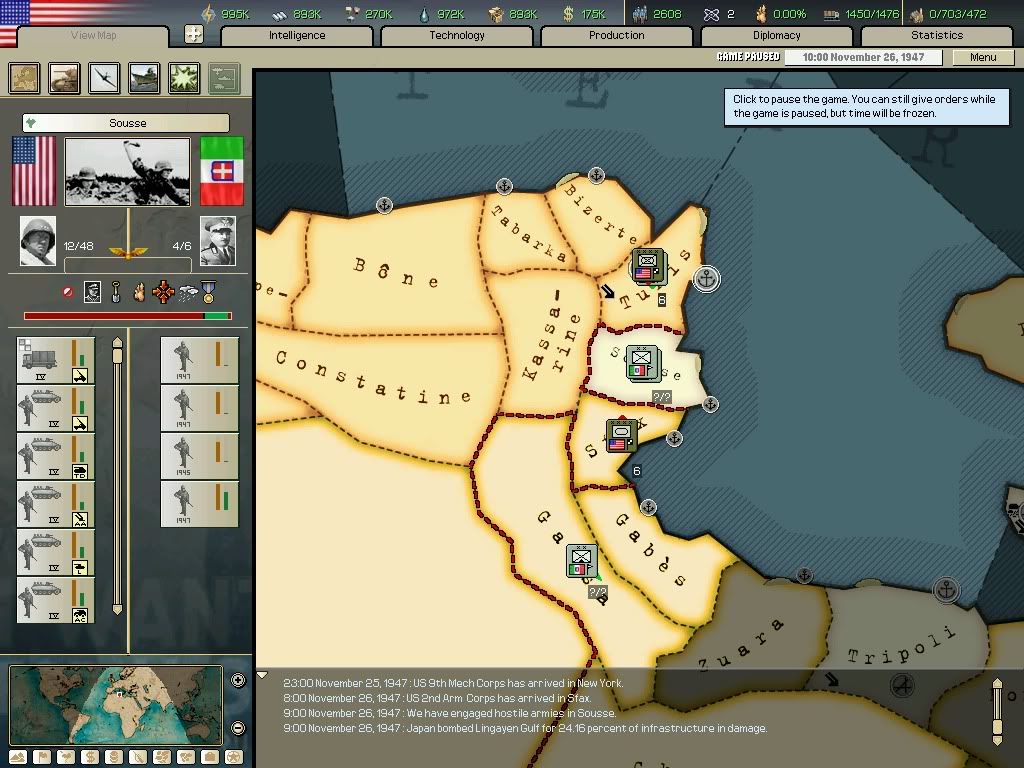The height and width of the screenshot is (768, 1024).
Task: Zoom in the minimap with the plus button
Action: click(x=238, y=681)
